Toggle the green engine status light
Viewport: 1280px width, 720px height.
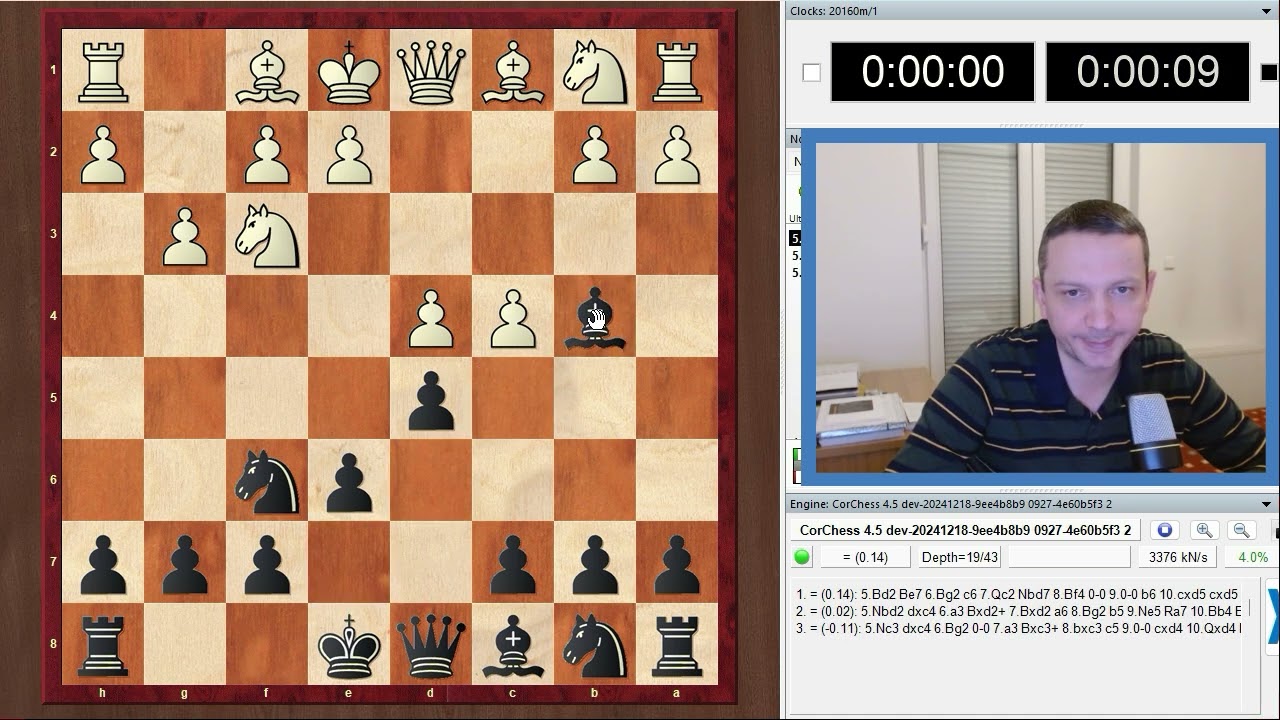click(801, 557)
